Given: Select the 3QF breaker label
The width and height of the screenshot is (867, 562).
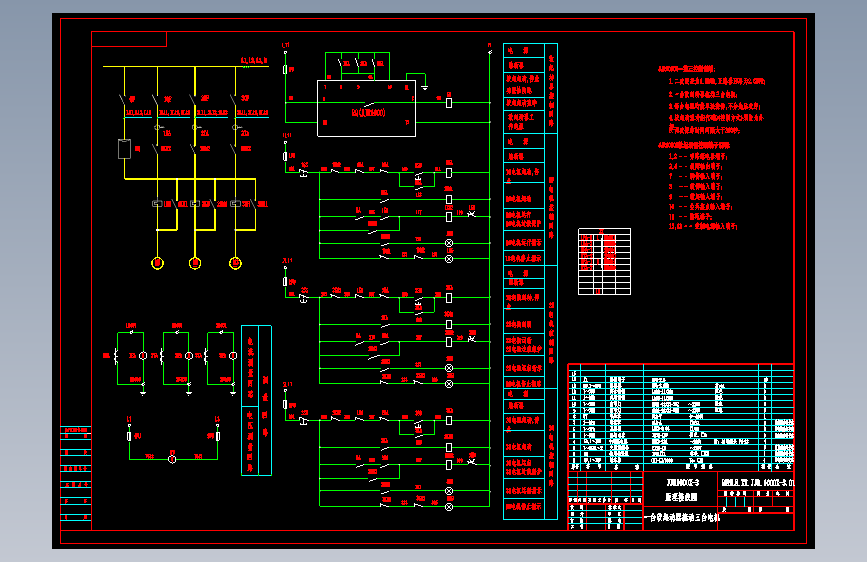Looking at the screenshot, I should tap(244, 98).
